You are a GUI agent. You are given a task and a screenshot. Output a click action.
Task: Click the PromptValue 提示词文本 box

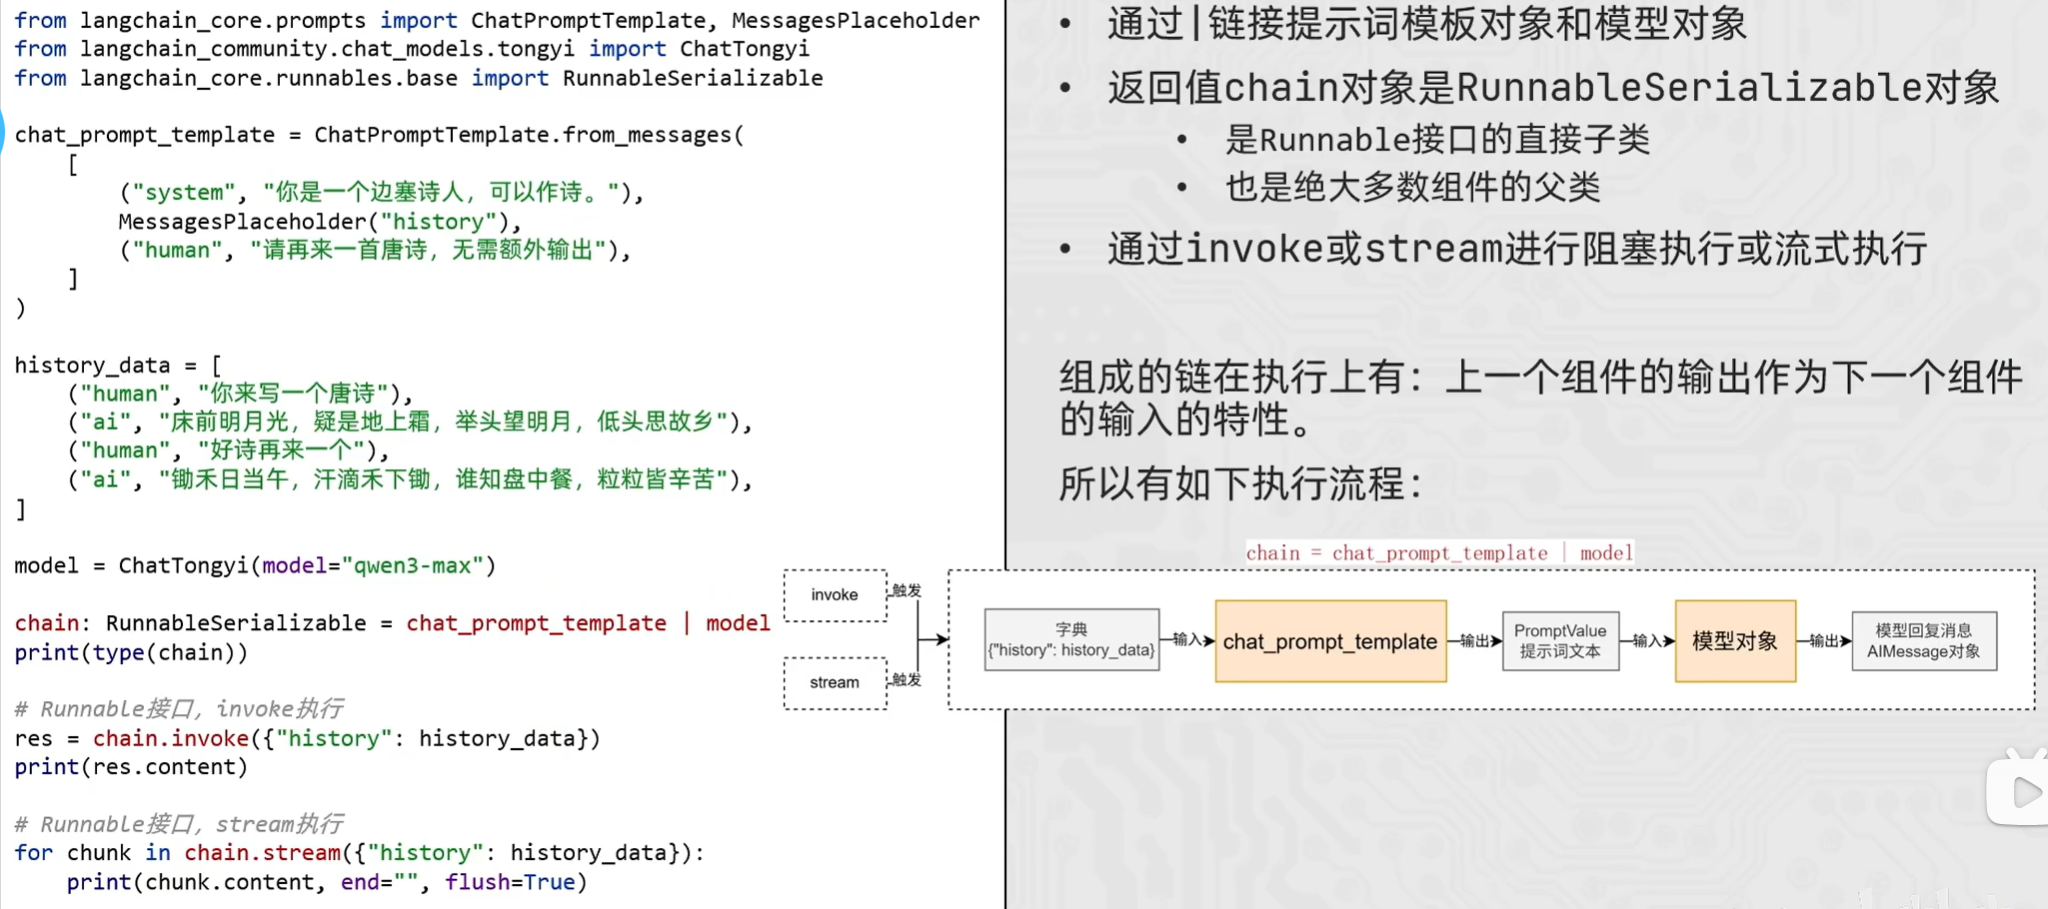(x=1560, y=641)
